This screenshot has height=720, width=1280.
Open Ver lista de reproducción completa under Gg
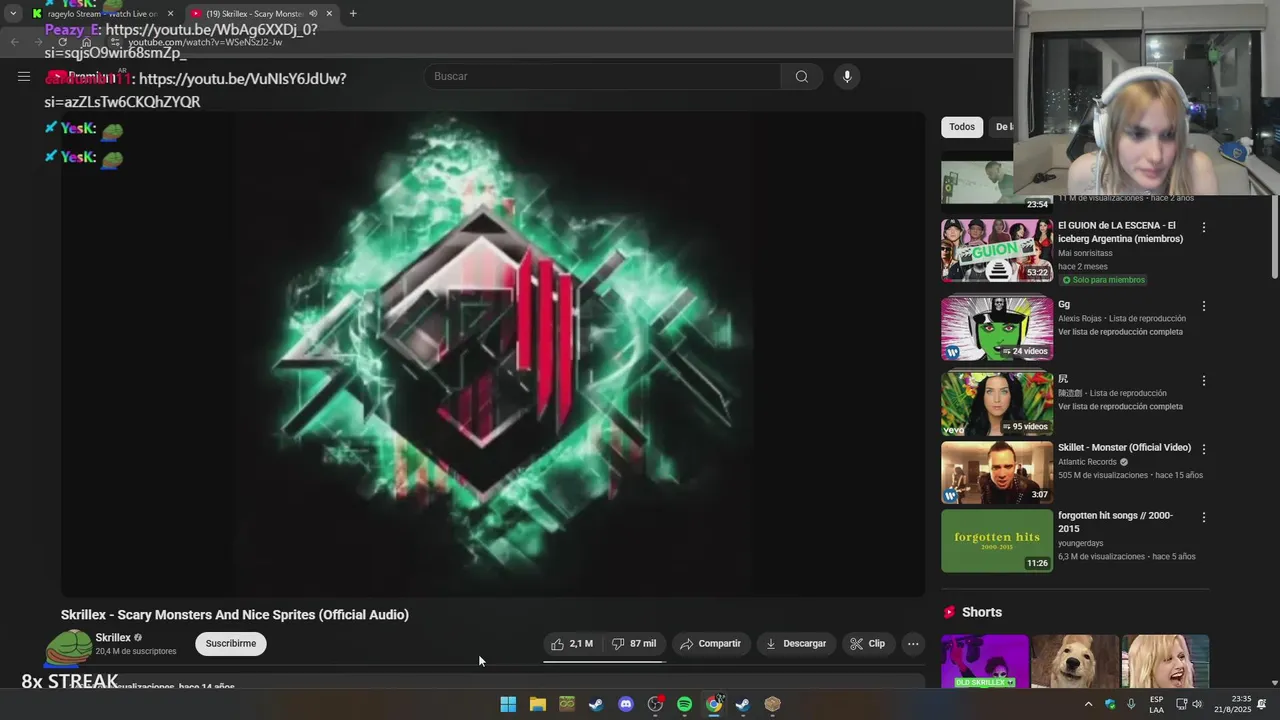(1120, 332)
